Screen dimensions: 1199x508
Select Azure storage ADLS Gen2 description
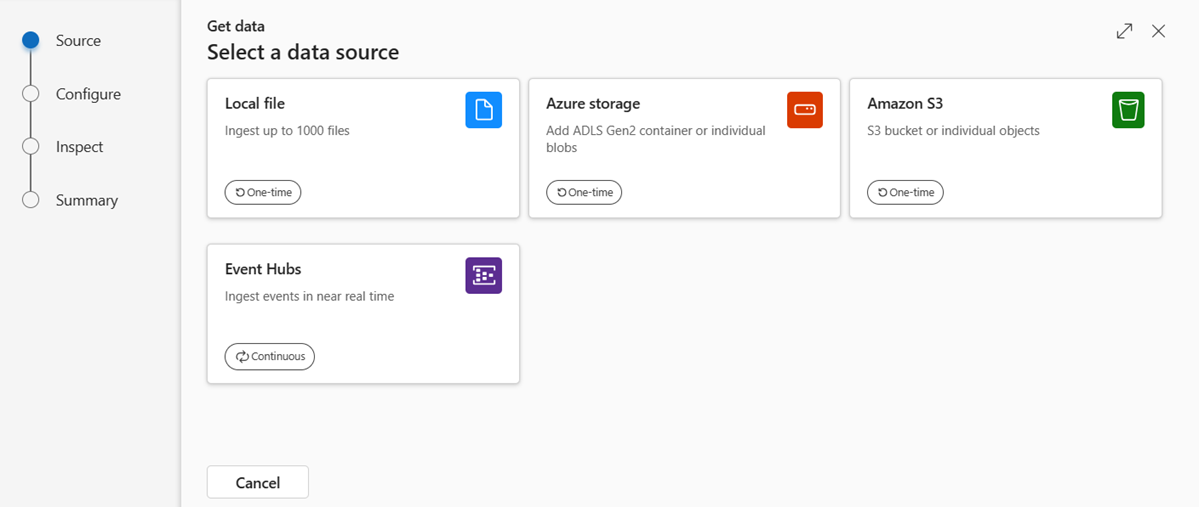coord(656,139)
